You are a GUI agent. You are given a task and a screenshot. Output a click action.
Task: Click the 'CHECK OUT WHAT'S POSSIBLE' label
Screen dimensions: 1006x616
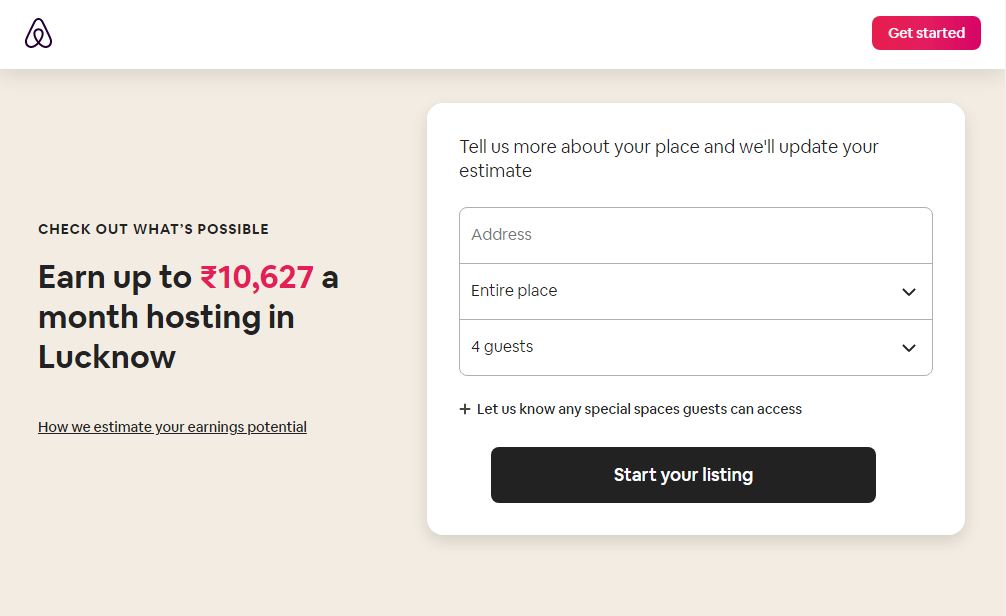(x=153, y=229)
